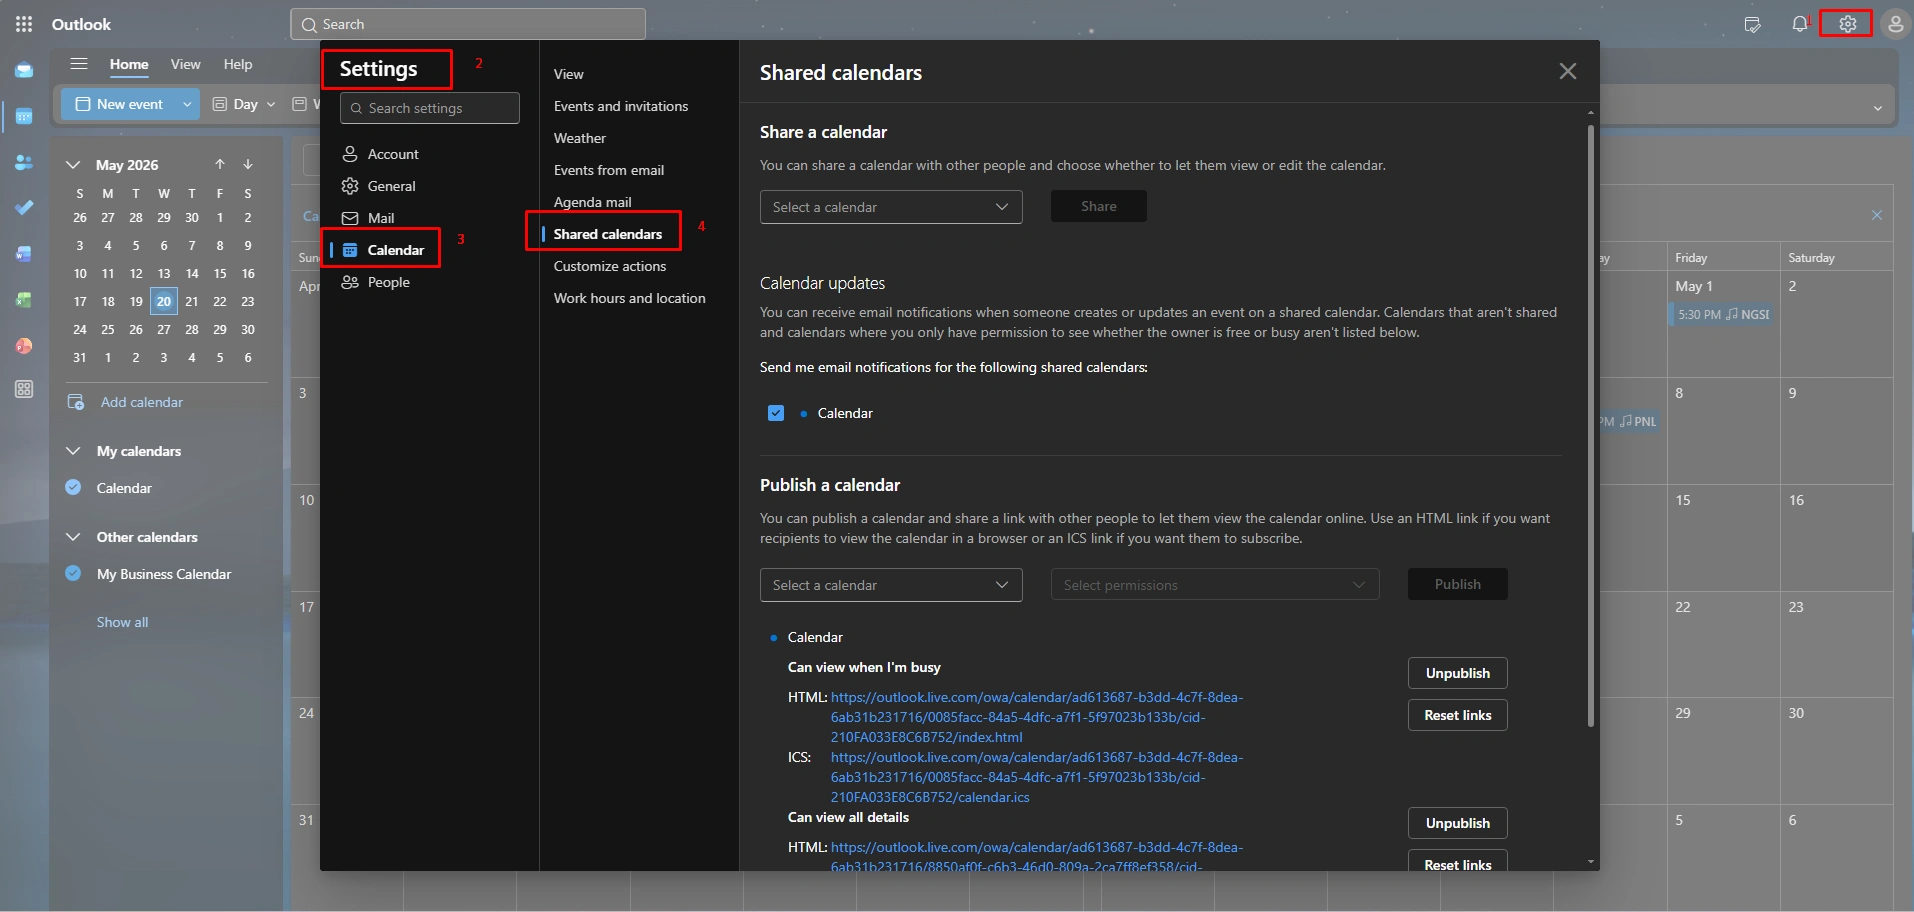The height and width of the screenshot is (912, 1914).
Task: Open the busy-only HTML calendar link
Action: click(1036, 717)
